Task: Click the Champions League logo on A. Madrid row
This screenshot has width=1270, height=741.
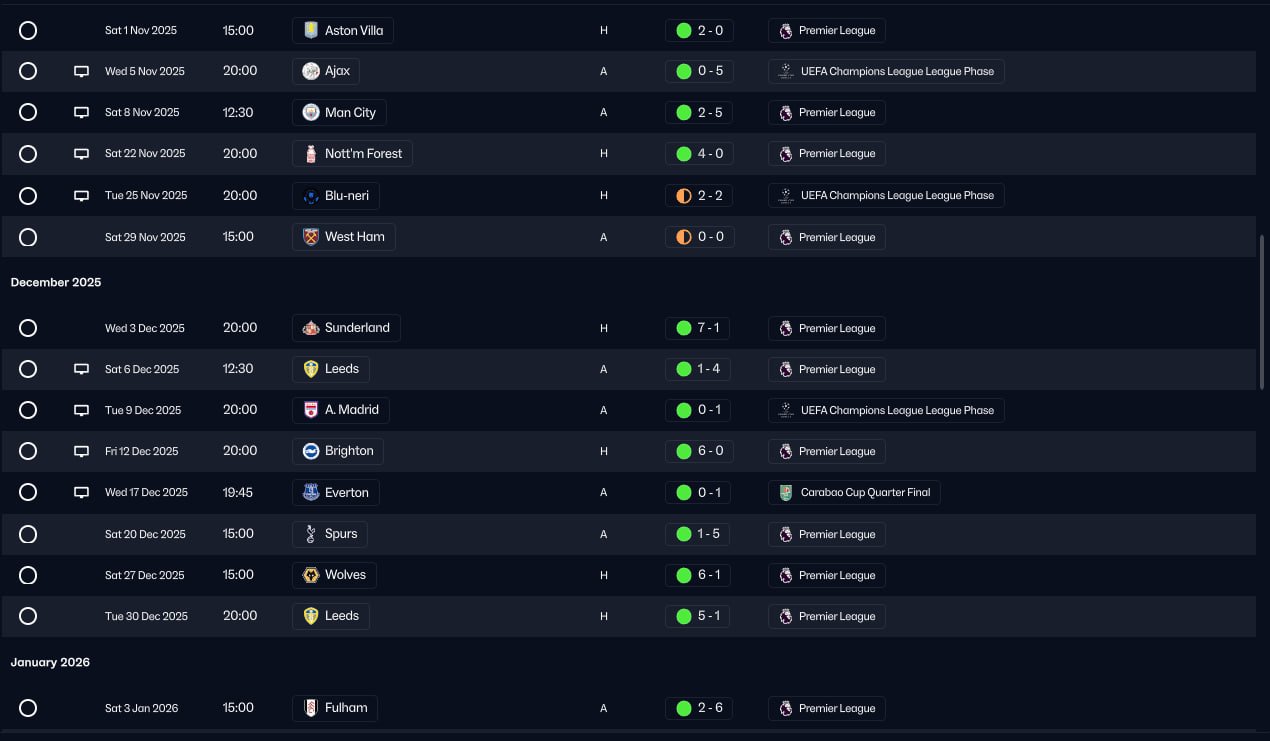Action: [786, 410]
